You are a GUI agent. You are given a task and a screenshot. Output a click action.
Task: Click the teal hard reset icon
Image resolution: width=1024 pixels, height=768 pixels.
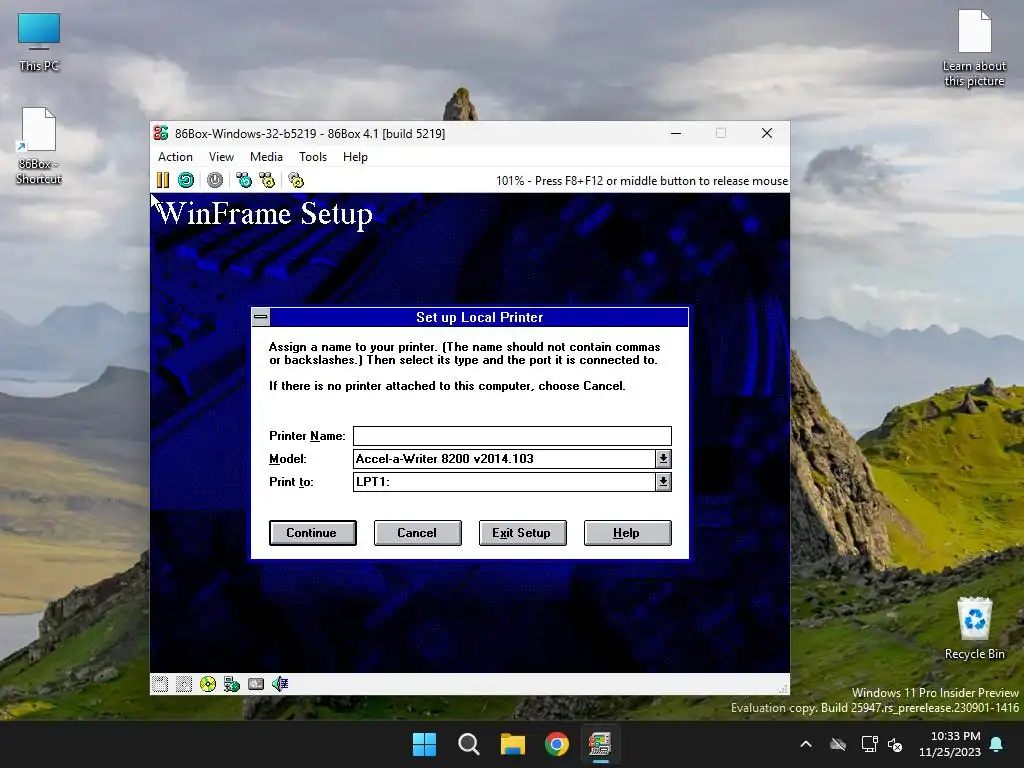point(186,180)
